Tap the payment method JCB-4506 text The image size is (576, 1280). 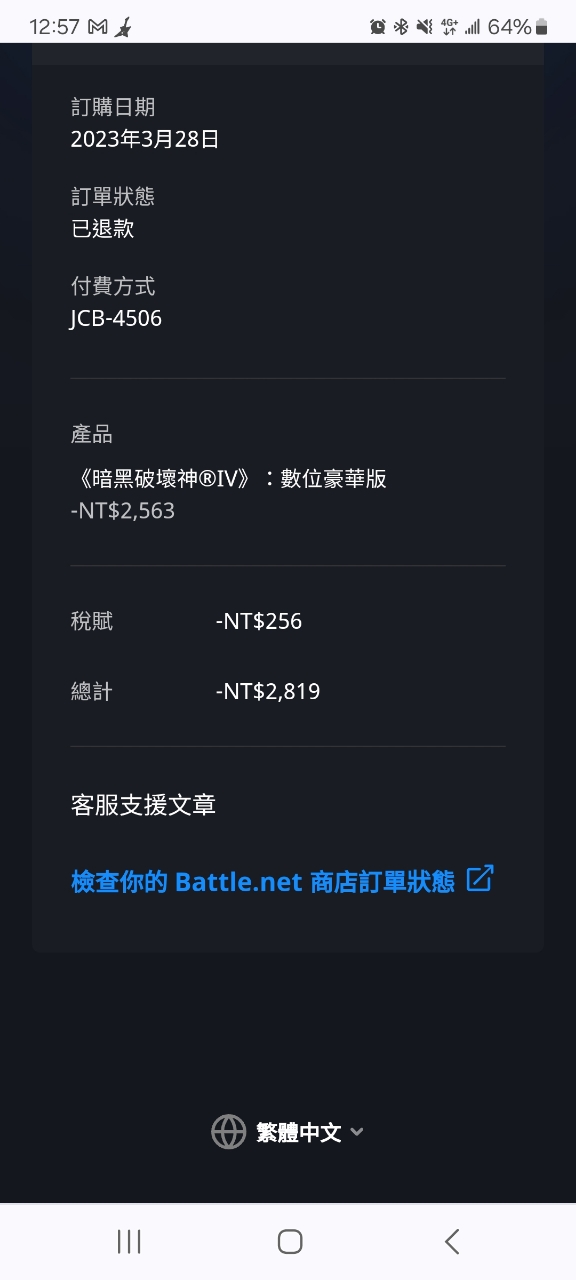[116, 319]
